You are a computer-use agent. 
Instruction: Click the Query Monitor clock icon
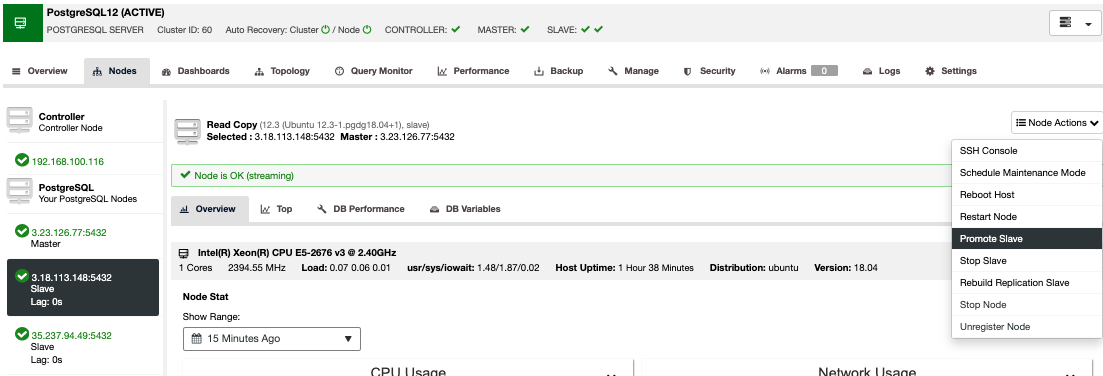click(339, 72)
